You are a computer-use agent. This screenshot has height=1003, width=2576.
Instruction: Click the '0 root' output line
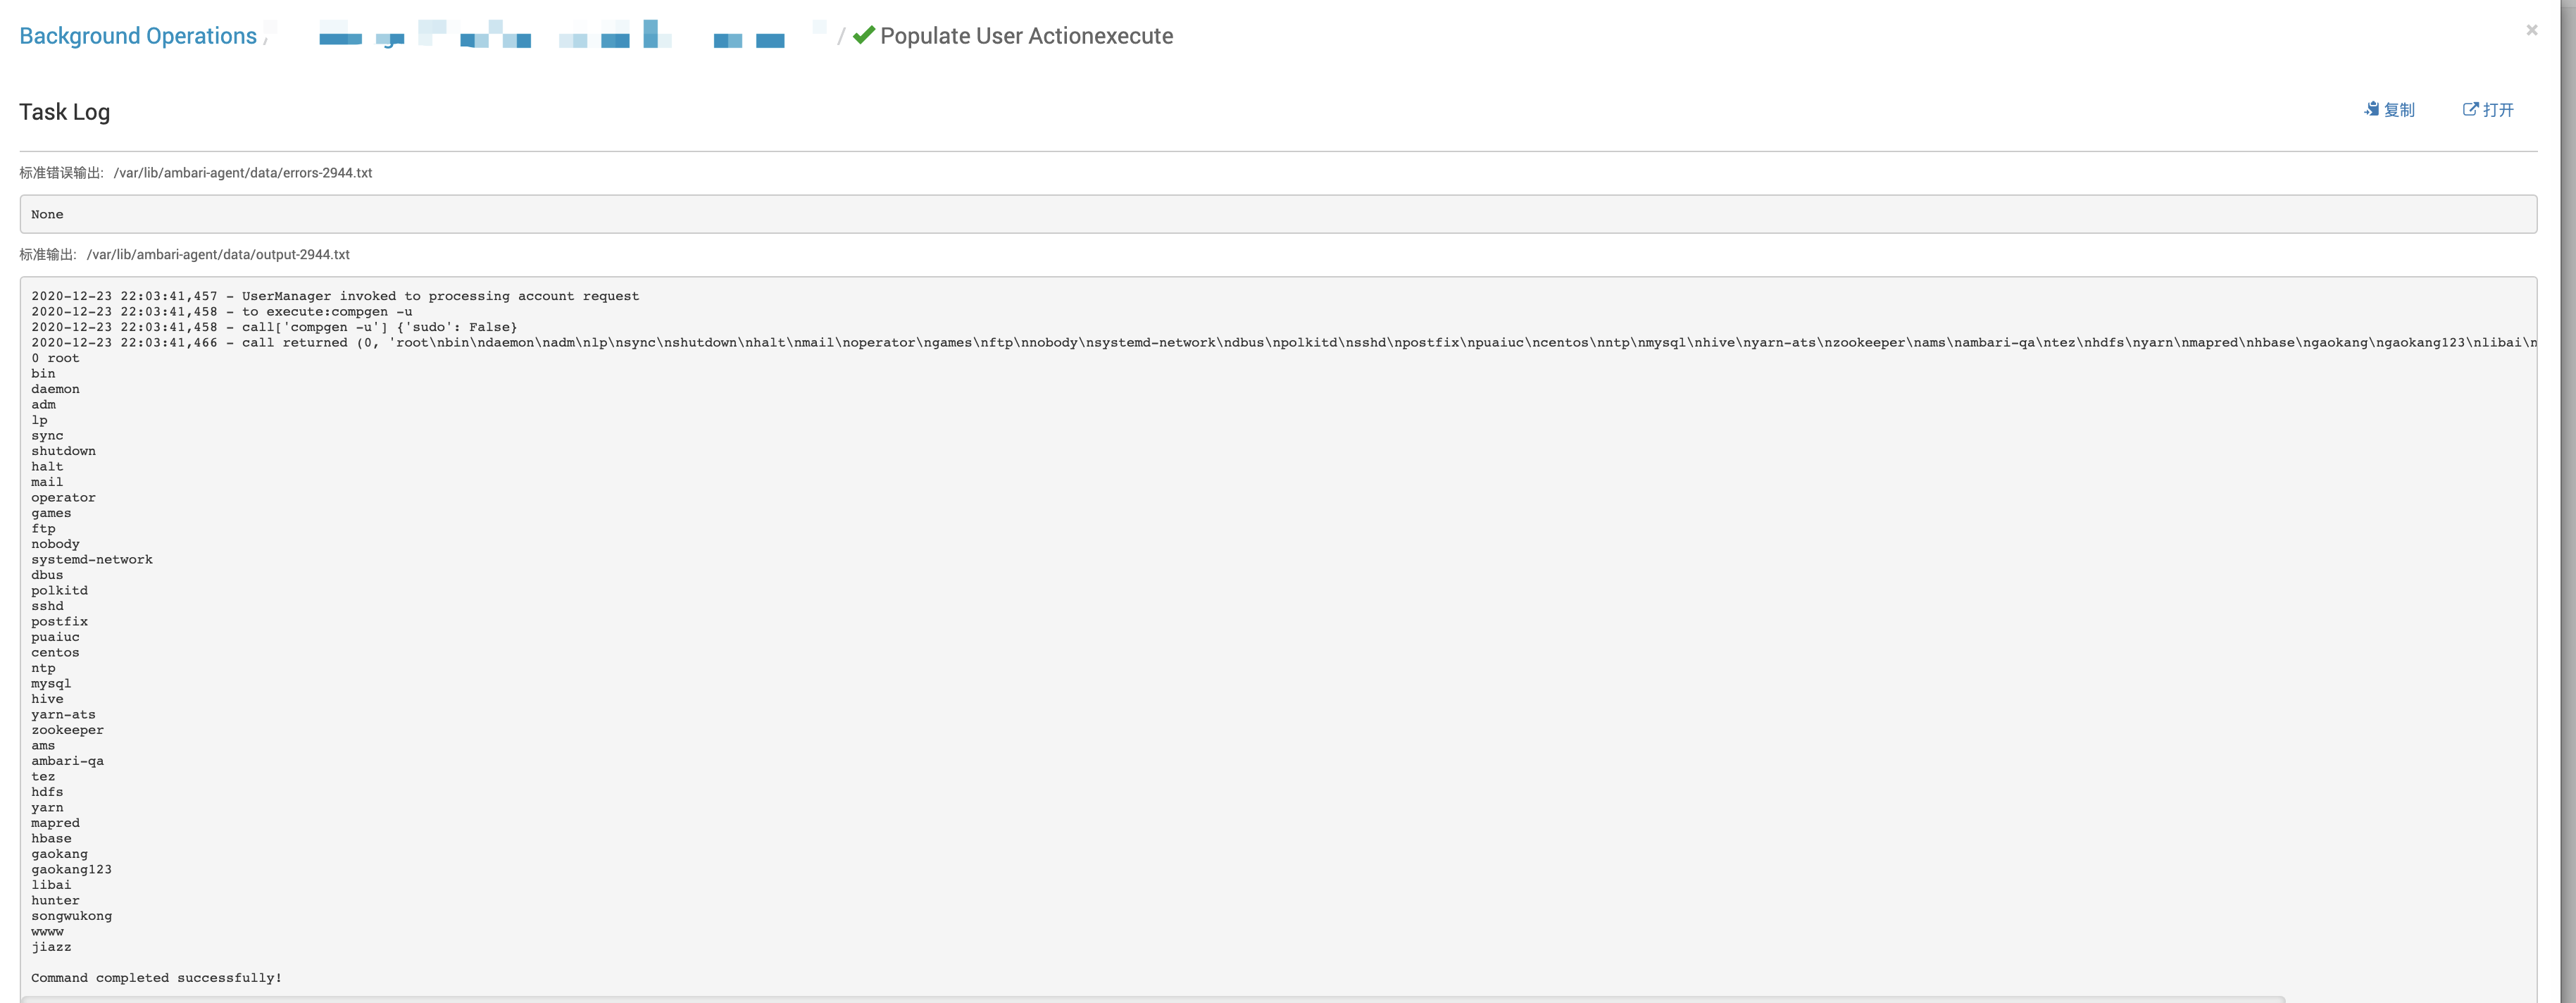55,358
